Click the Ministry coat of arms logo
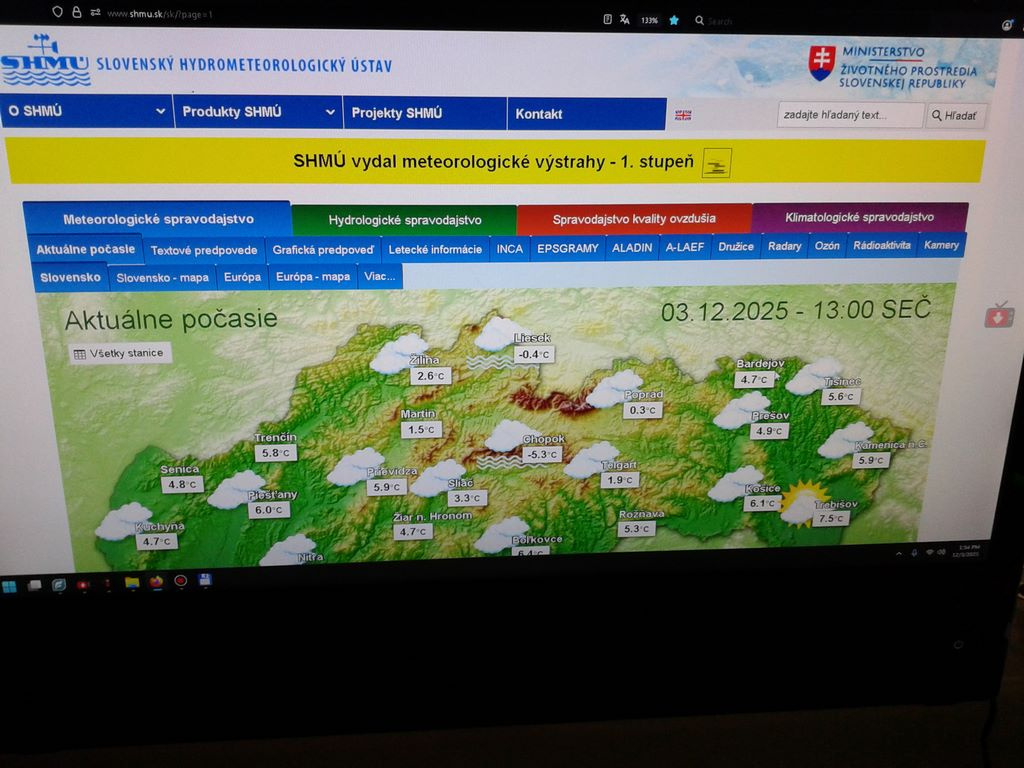1024x768 pixels. click(822, 60)
